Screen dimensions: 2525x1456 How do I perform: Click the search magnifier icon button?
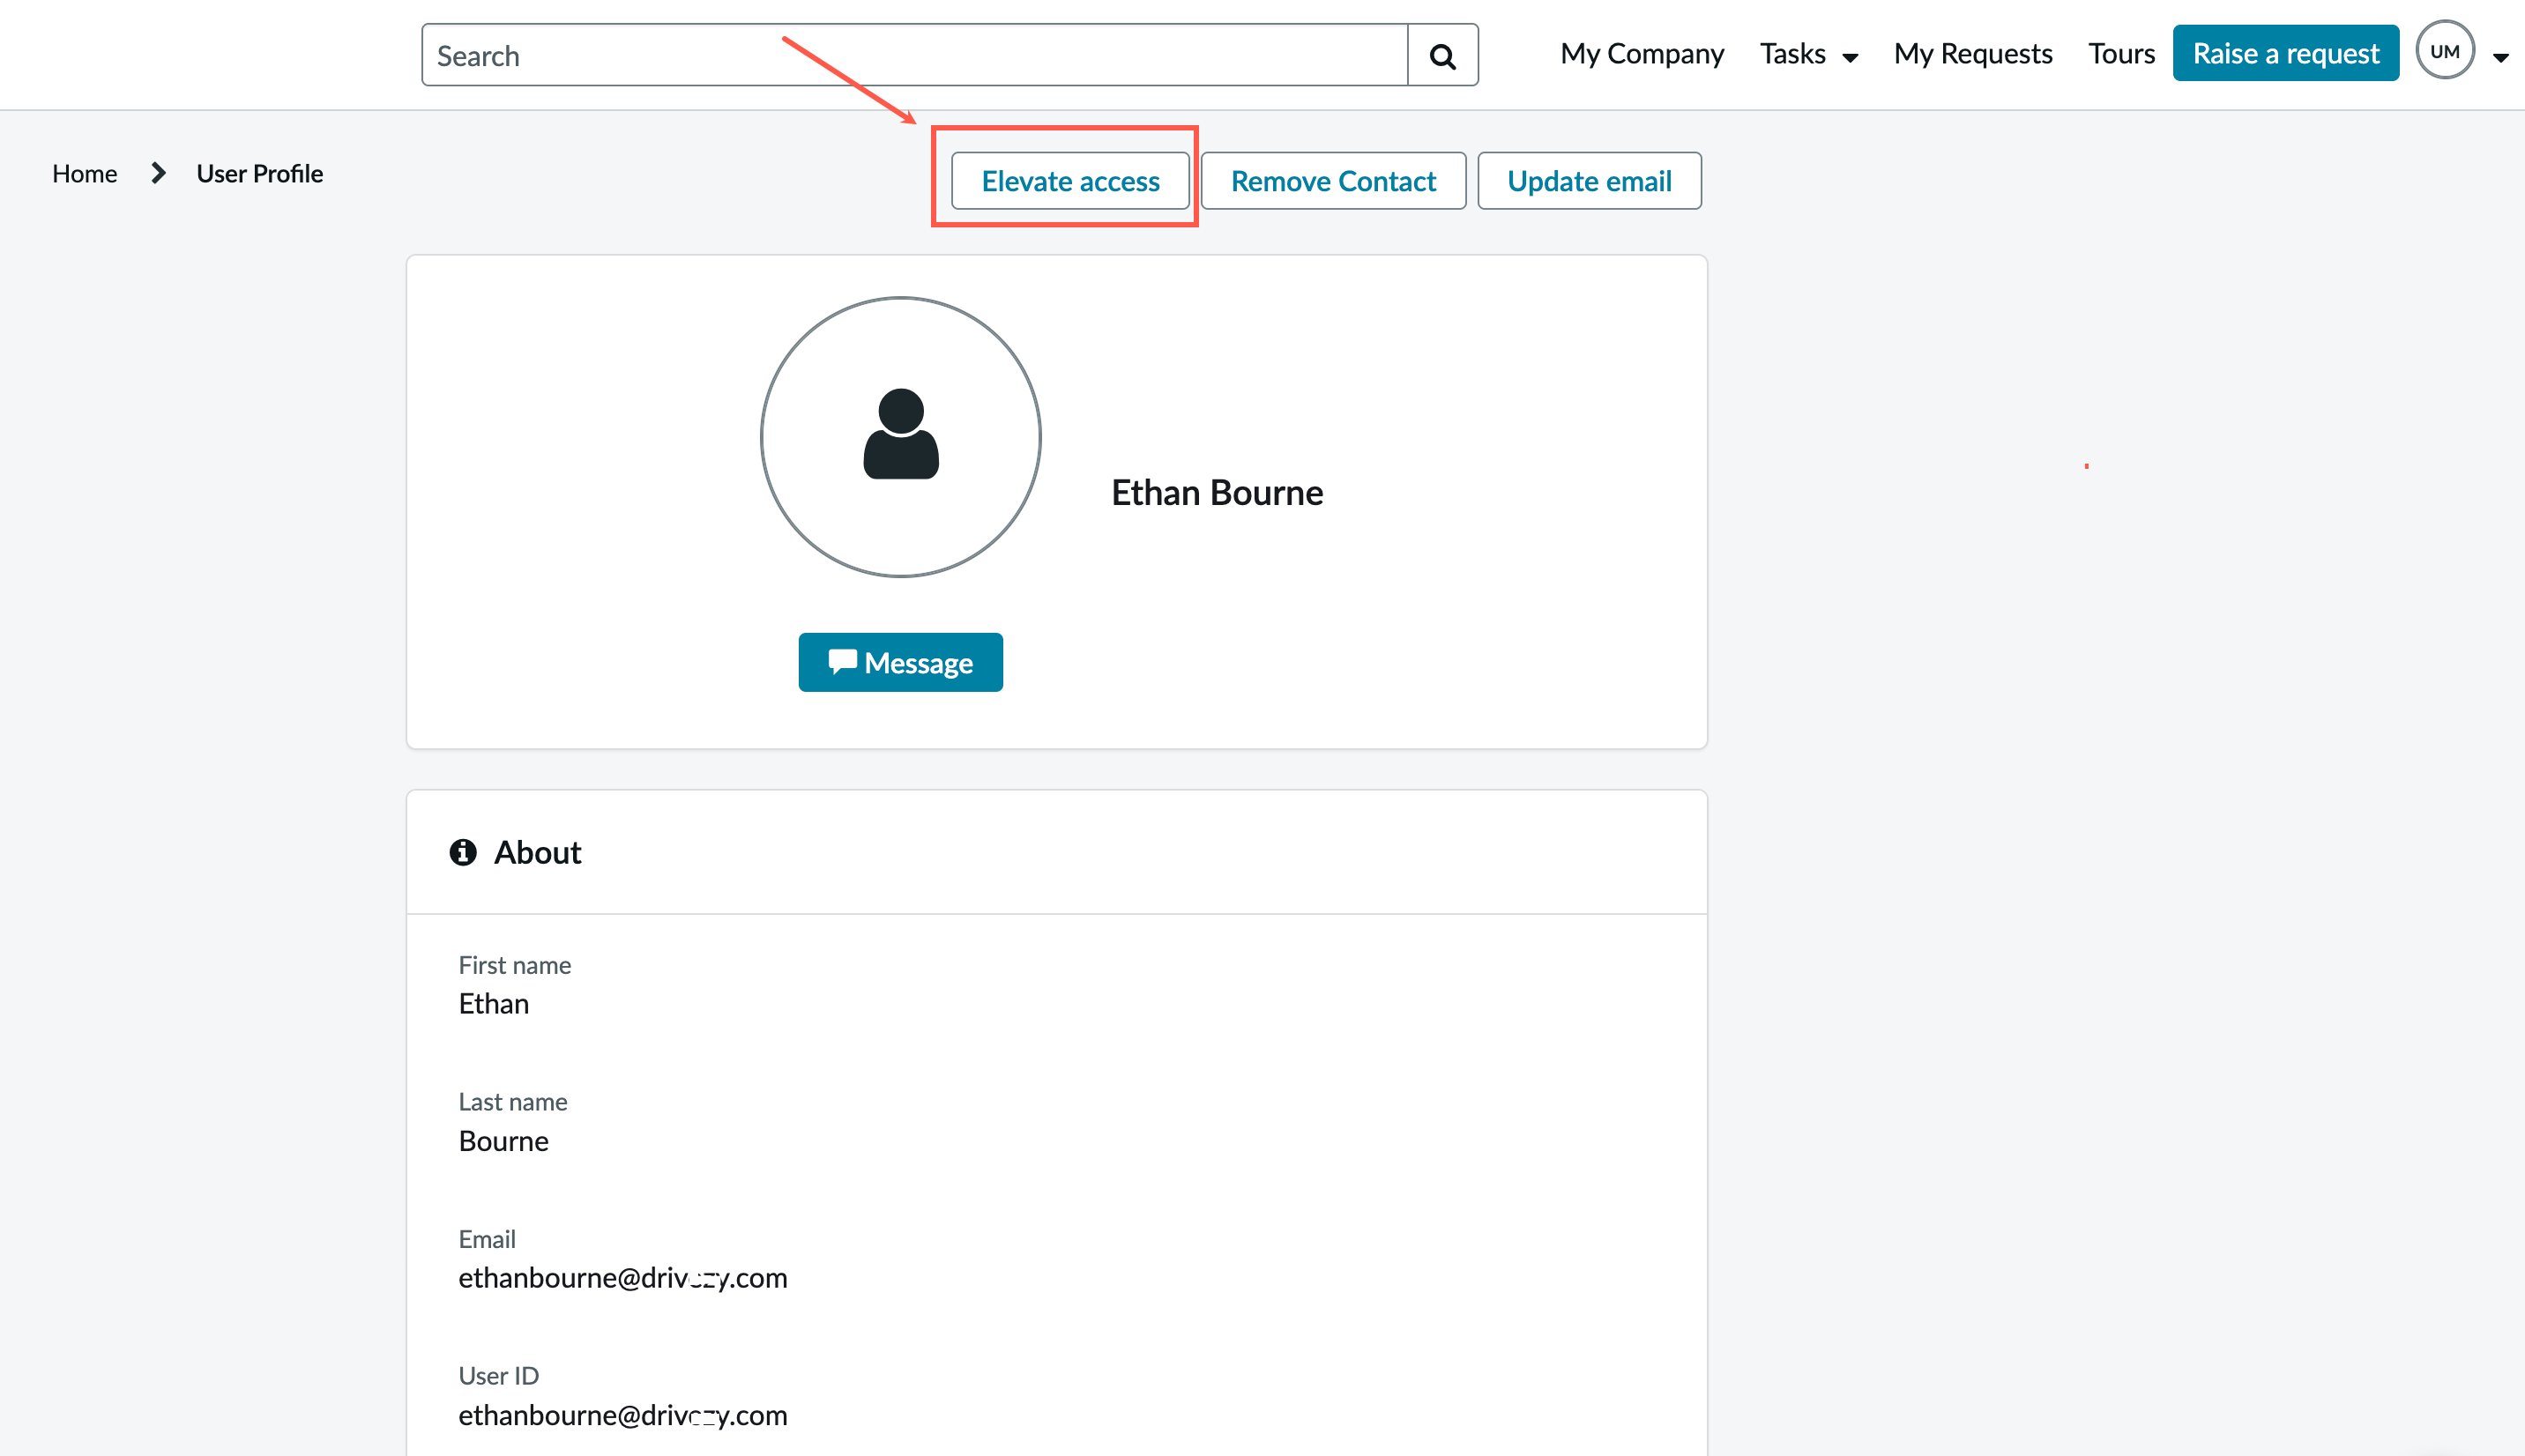1442,55
